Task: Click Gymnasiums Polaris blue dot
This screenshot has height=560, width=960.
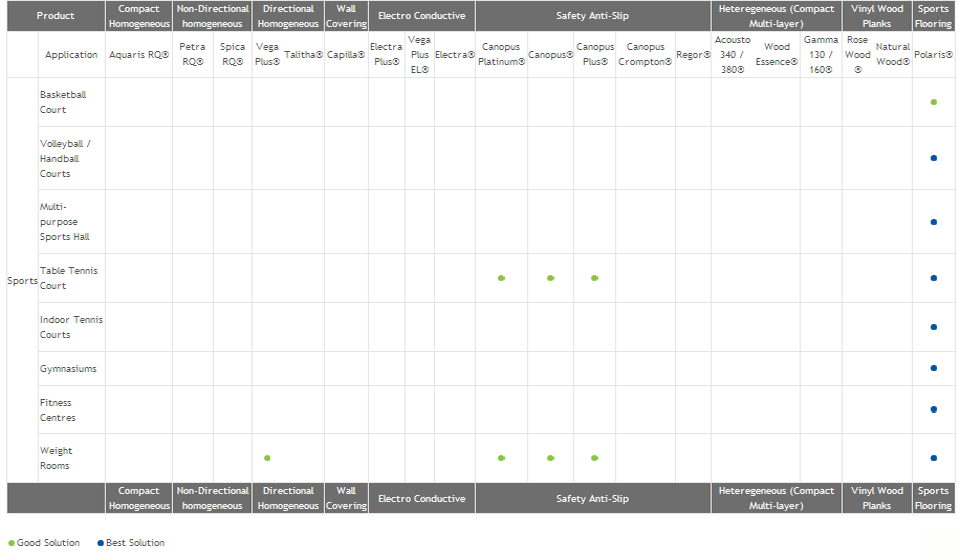Action: (x=934, y=368)
